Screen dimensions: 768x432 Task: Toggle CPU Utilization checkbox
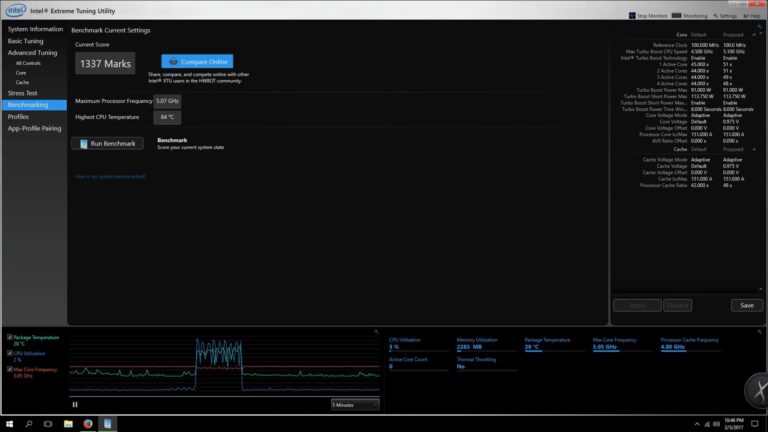[x=10, y=354]
